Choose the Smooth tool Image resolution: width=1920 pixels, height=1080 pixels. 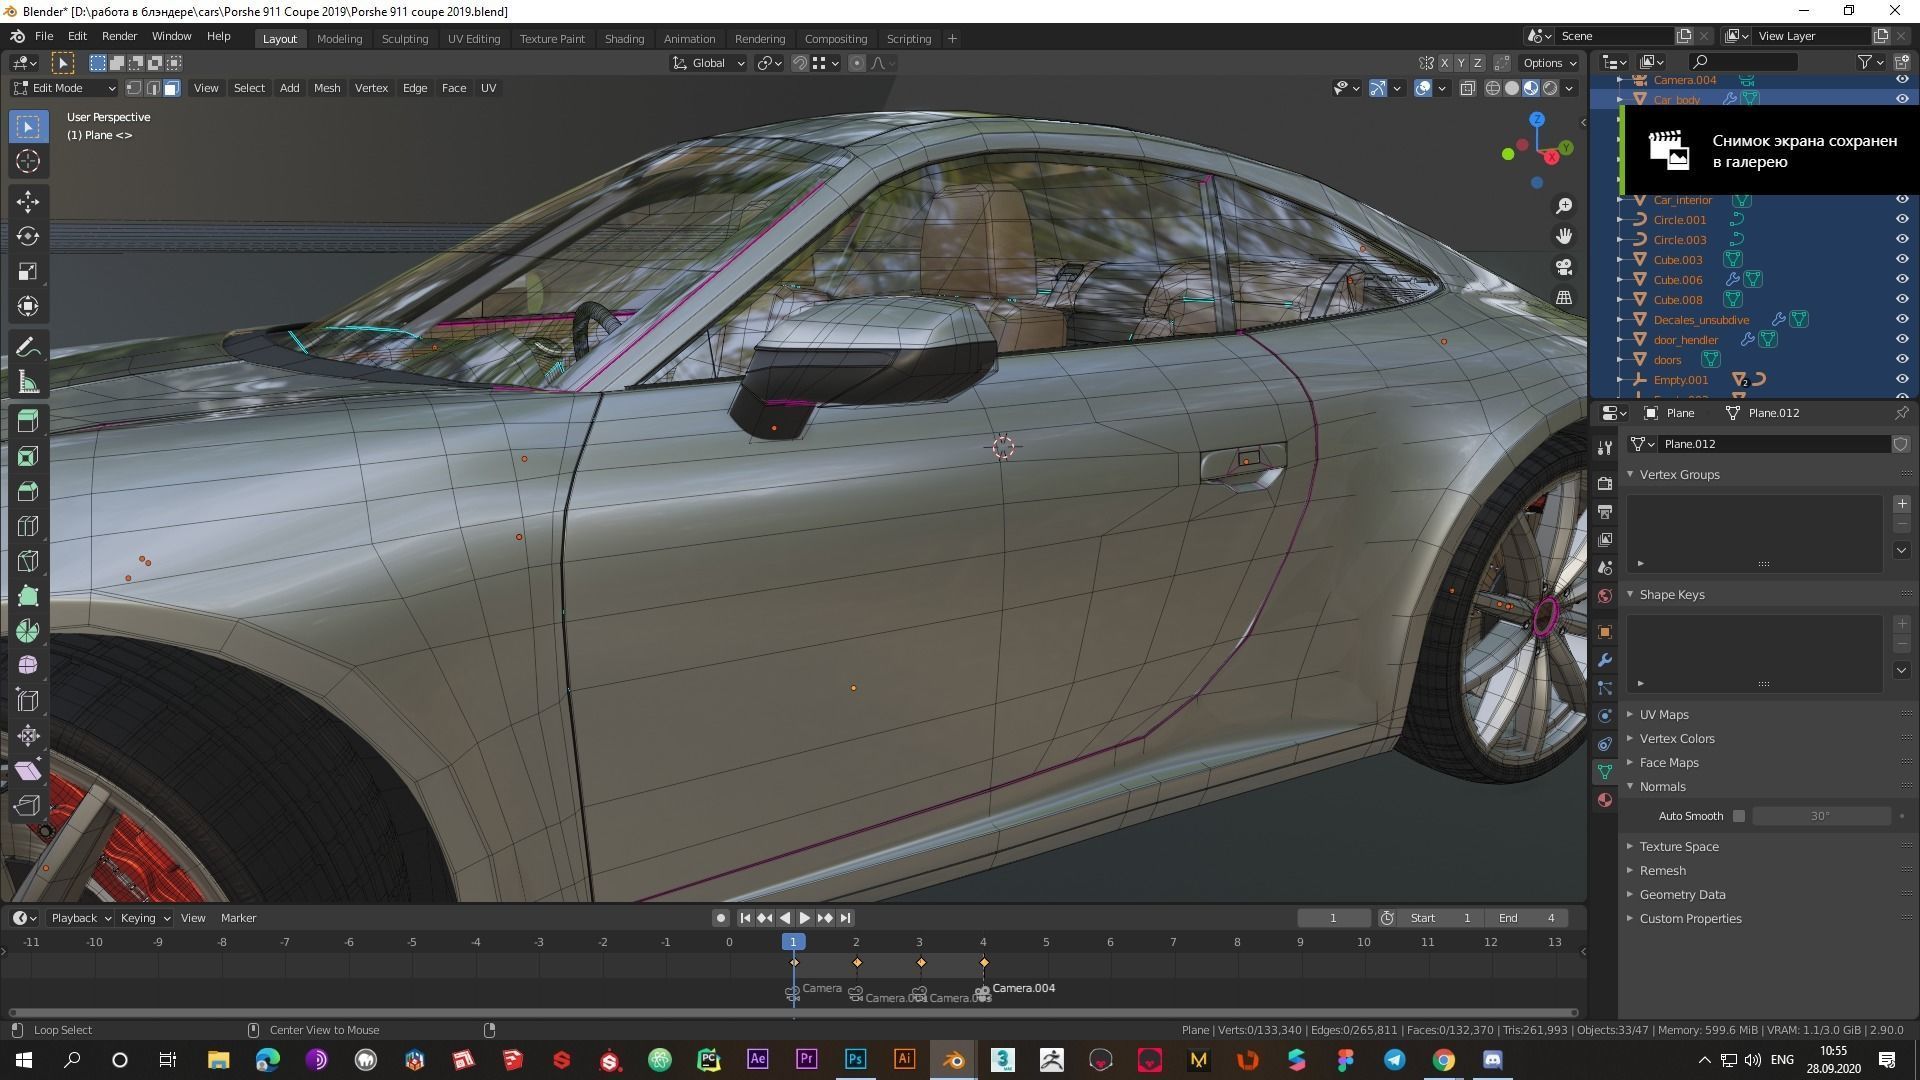click(x=28, y=666)
